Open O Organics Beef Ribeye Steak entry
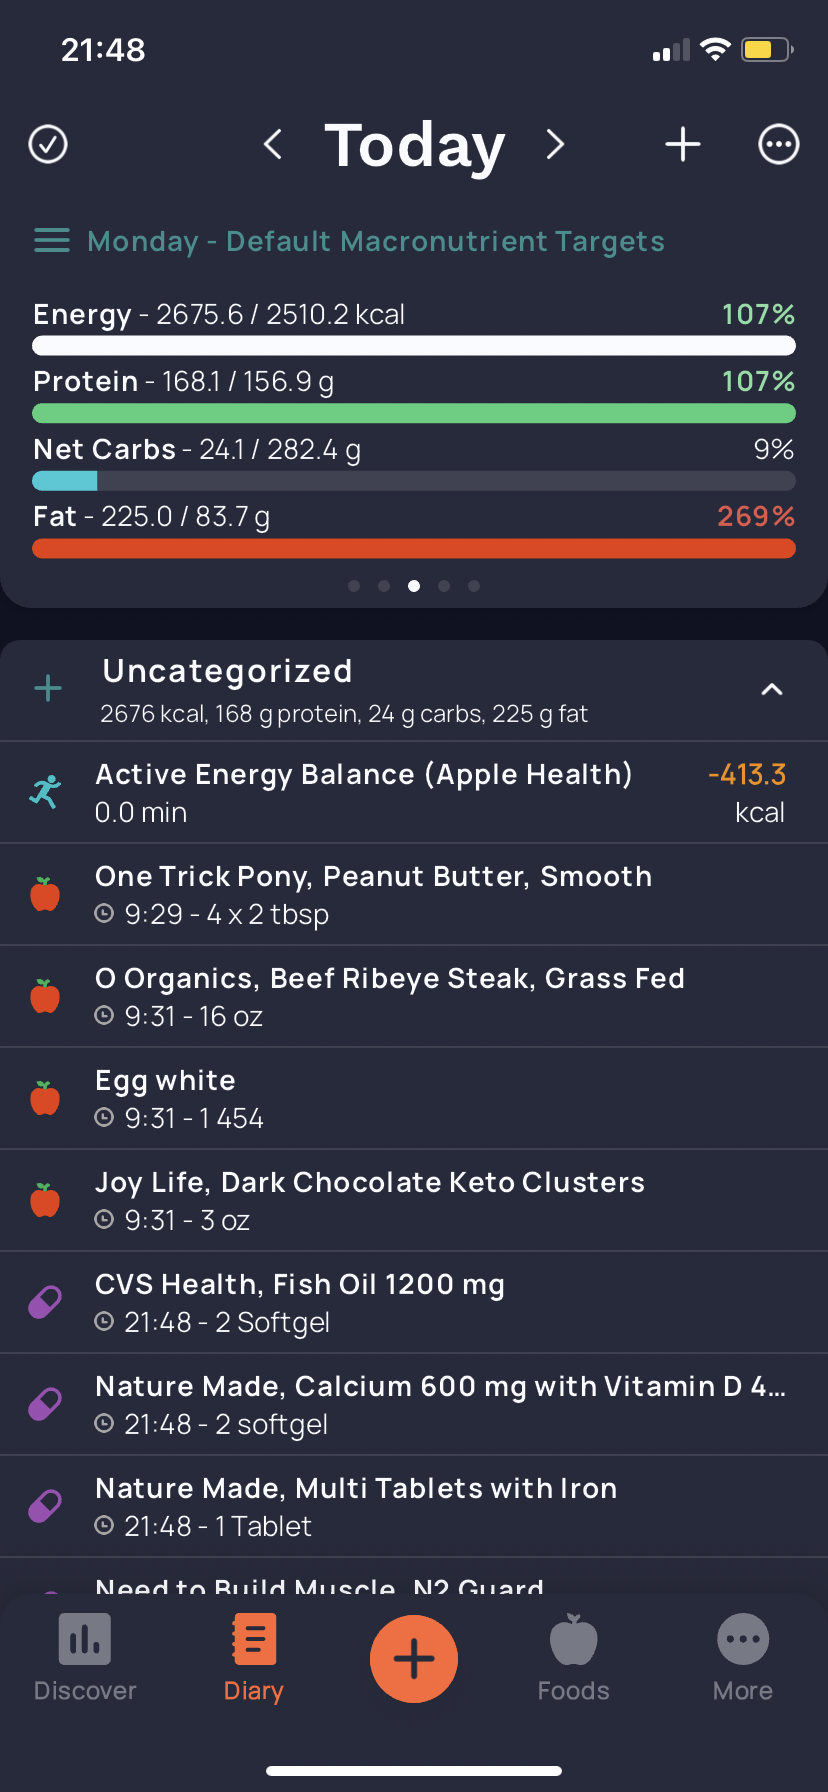 (414, 996)
